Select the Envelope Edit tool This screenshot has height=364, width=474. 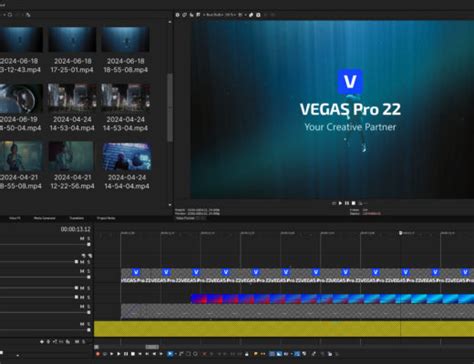point(181,354)
